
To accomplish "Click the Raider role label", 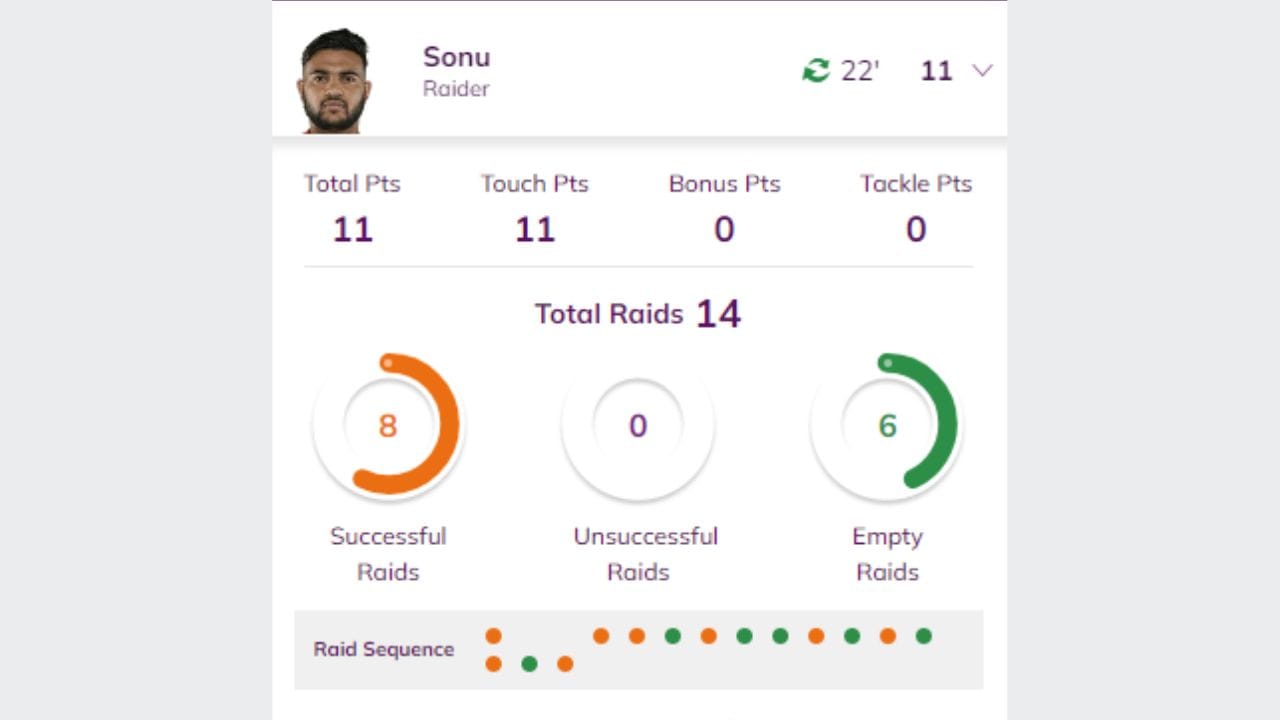I will [456, 89].
